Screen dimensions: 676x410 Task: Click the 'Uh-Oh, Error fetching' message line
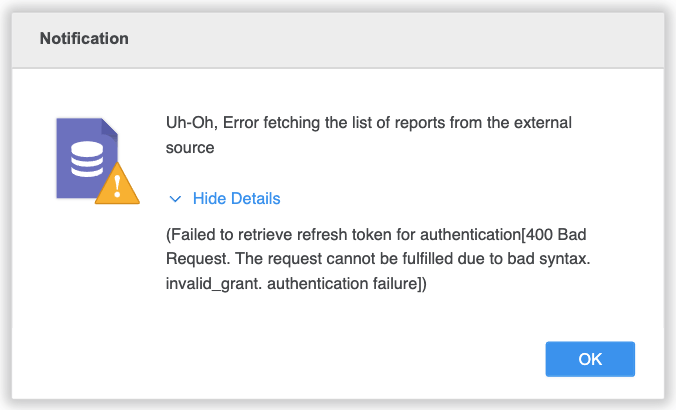tap(369, 123)
